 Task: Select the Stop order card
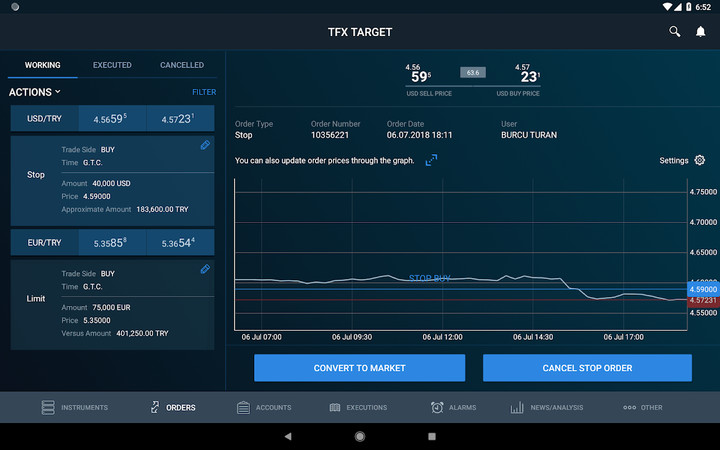(x=112, y=180)
